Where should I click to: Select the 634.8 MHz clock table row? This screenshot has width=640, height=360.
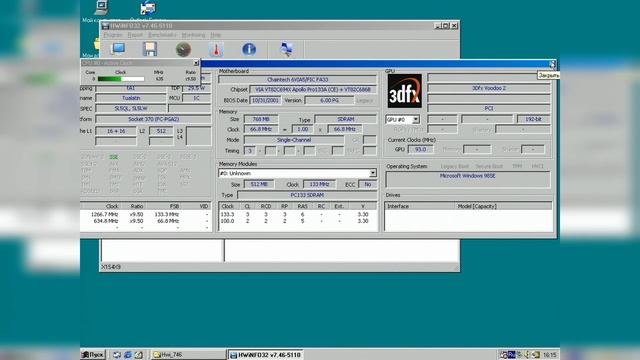pos(145,221)
